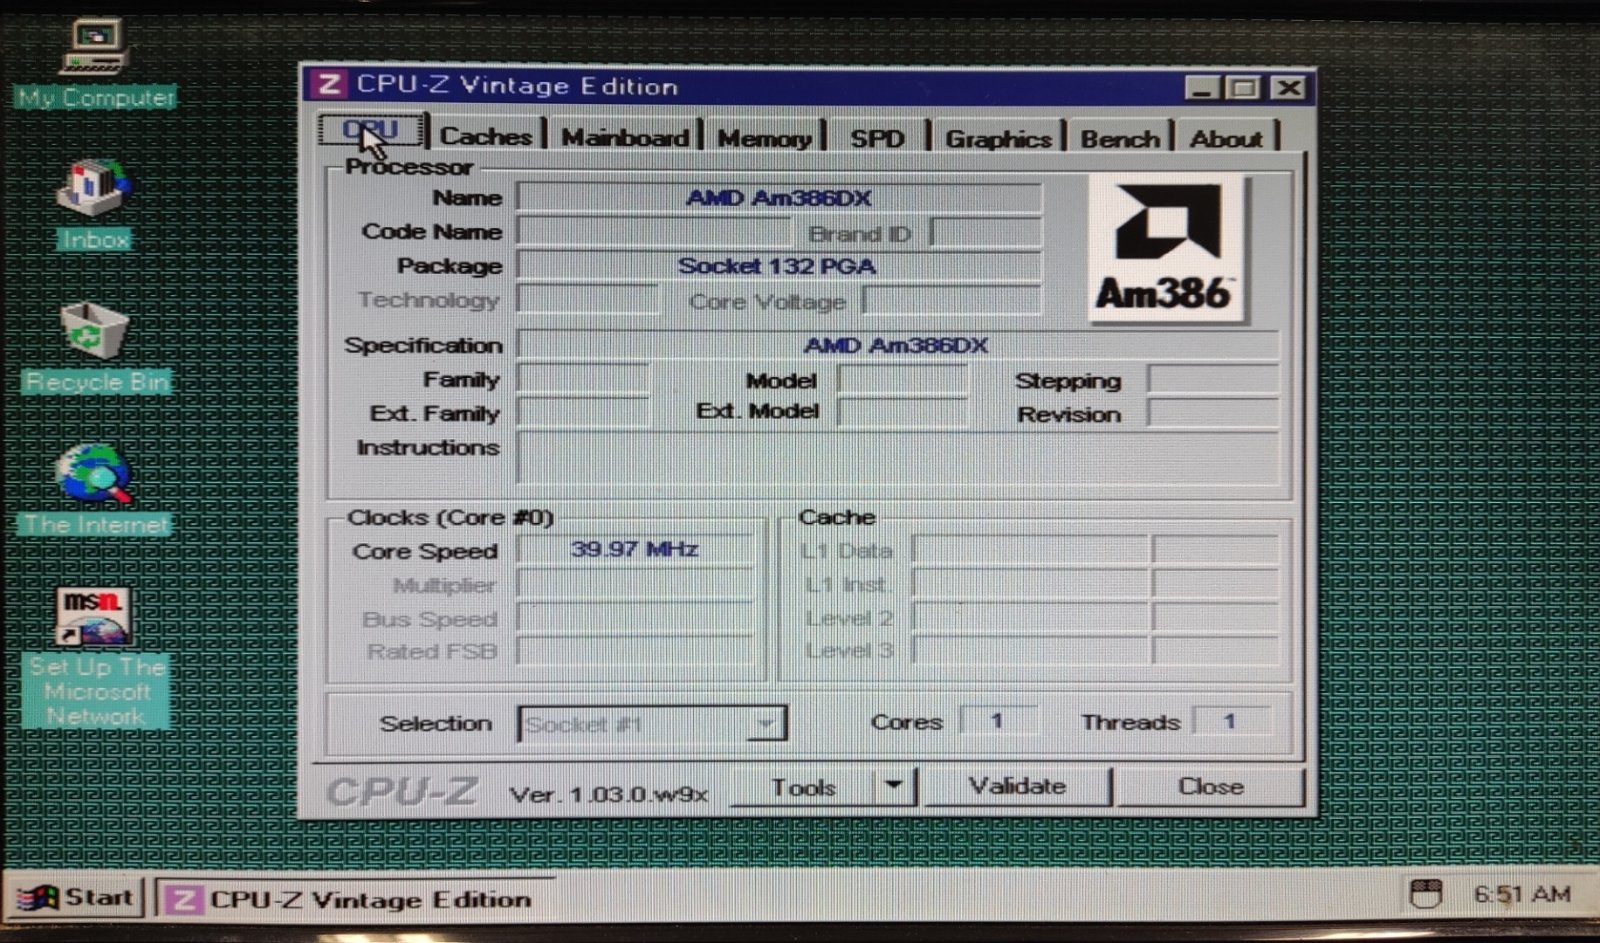Open the My Computer desktop icon
Screen dimensions: 1600x943
coord(95,62)
